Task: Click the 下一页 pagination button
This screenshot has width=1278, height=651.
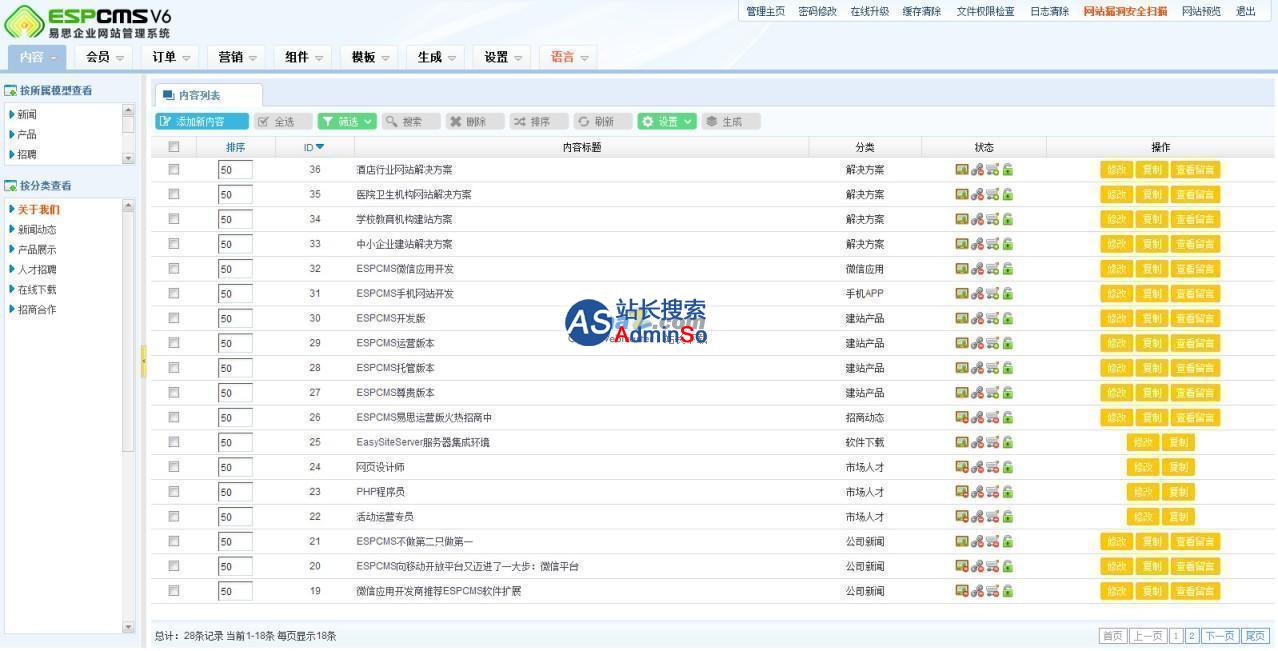Action: click(x=1219, y=636)
